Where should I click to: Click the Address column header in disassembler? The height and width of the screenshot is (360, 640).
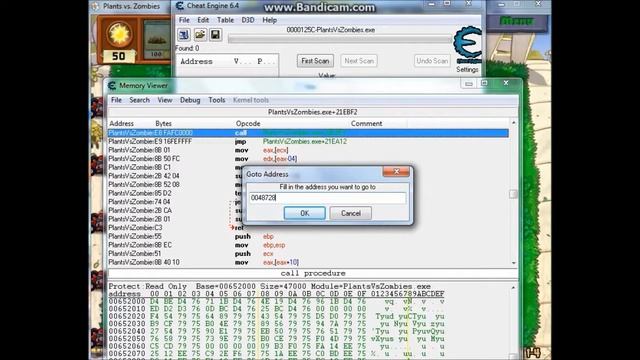pyautogui.click(x=122, y=123)
